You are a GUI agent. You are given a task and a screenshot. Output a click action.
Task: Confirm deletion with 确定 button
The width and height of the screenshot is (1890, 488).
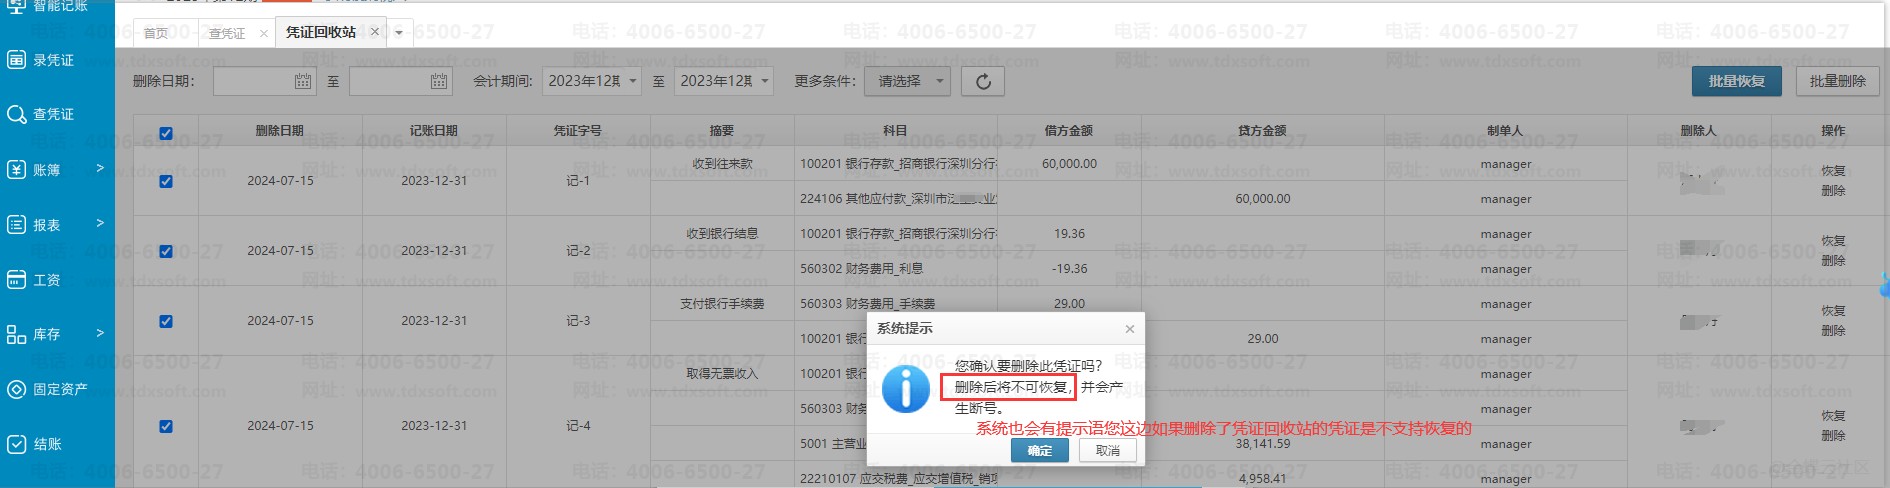point(1040,451)
